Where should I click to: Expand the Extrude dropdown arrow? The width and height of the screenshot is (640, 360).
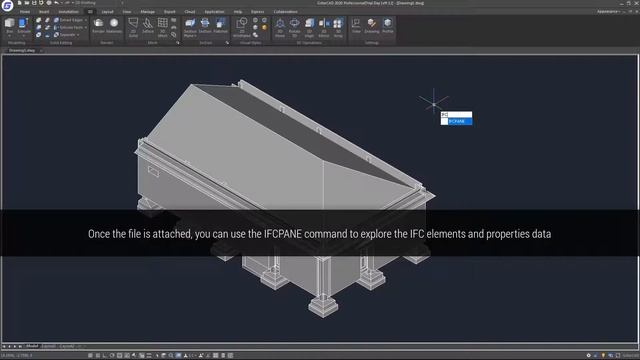[24, 36]
